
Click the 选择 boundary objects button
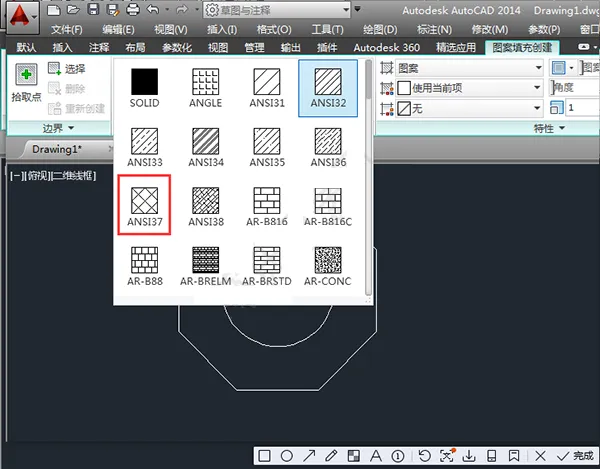tap(67, 69)
